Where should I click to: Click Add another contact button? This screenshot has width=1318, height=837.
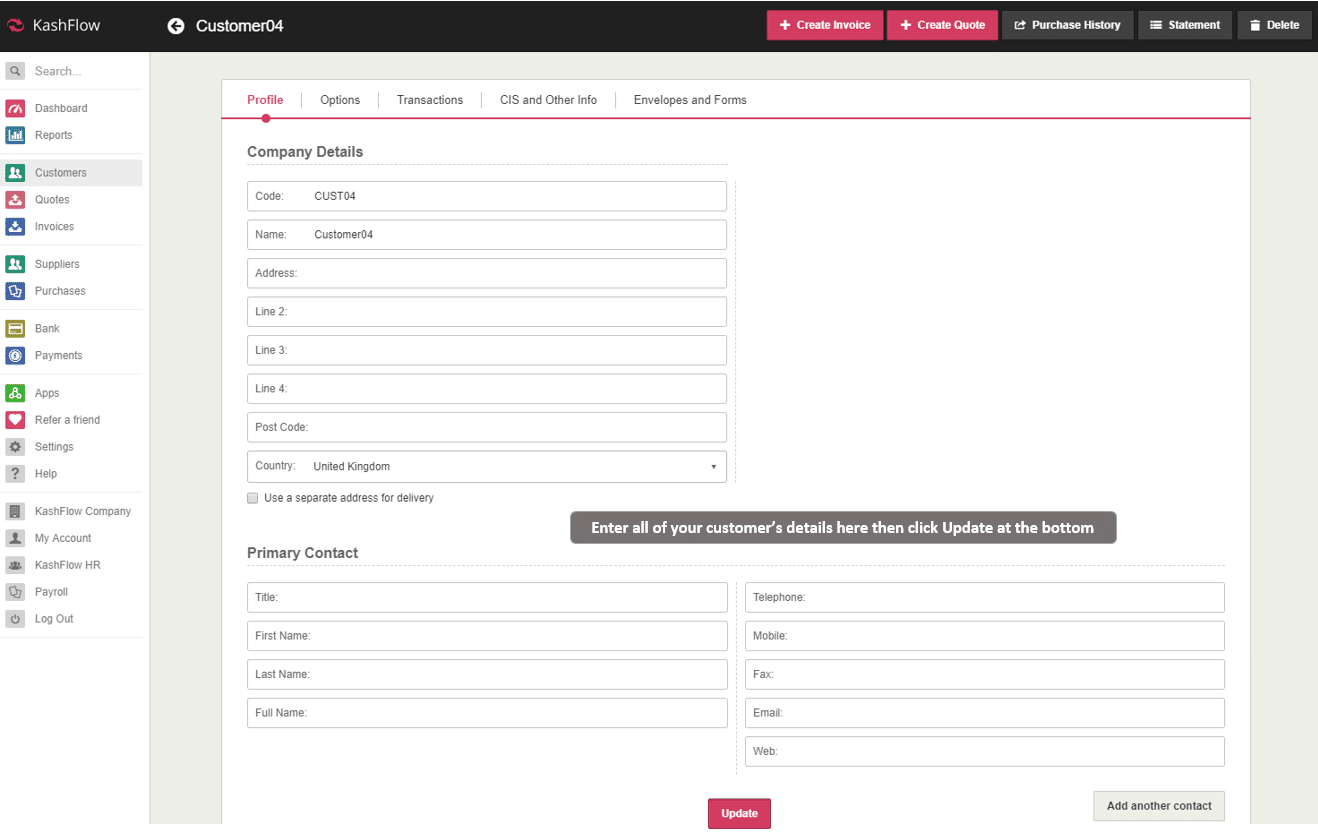(1159, 806)
